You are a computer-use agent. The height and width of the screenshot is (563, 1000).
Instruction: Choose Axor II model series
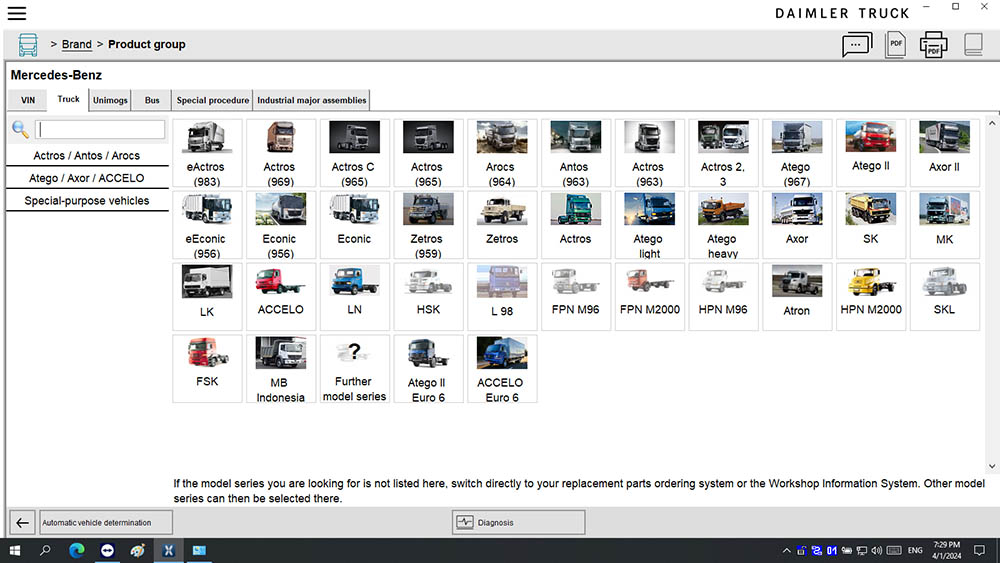[x=945, y=153]
